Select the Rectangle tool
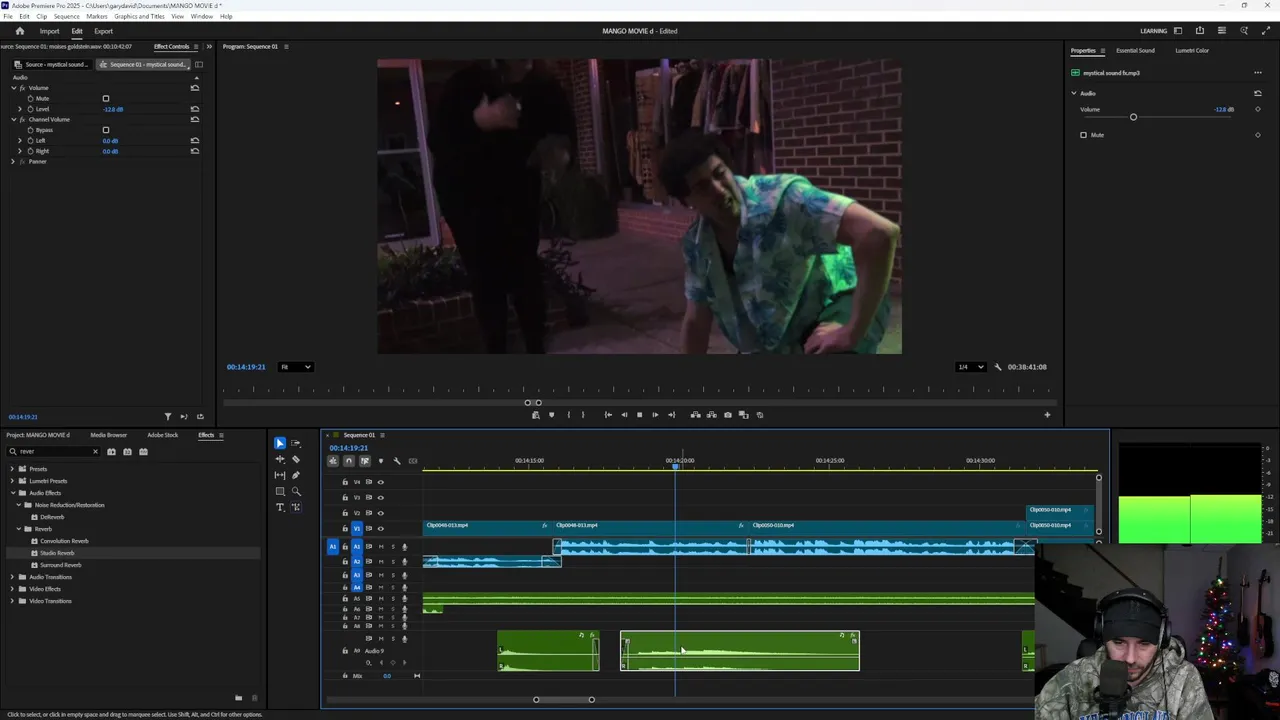This screenshot has width=1280, height=720. click(280, 491)
